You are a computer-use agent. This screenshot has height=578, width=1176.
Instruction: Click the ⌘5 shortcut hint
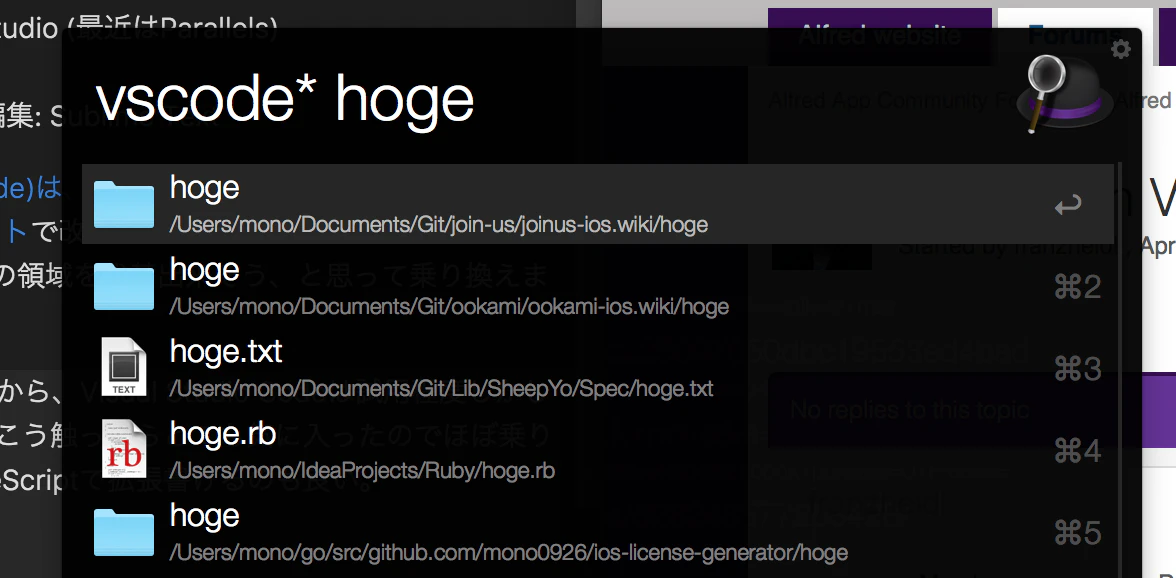[1078, 532]
